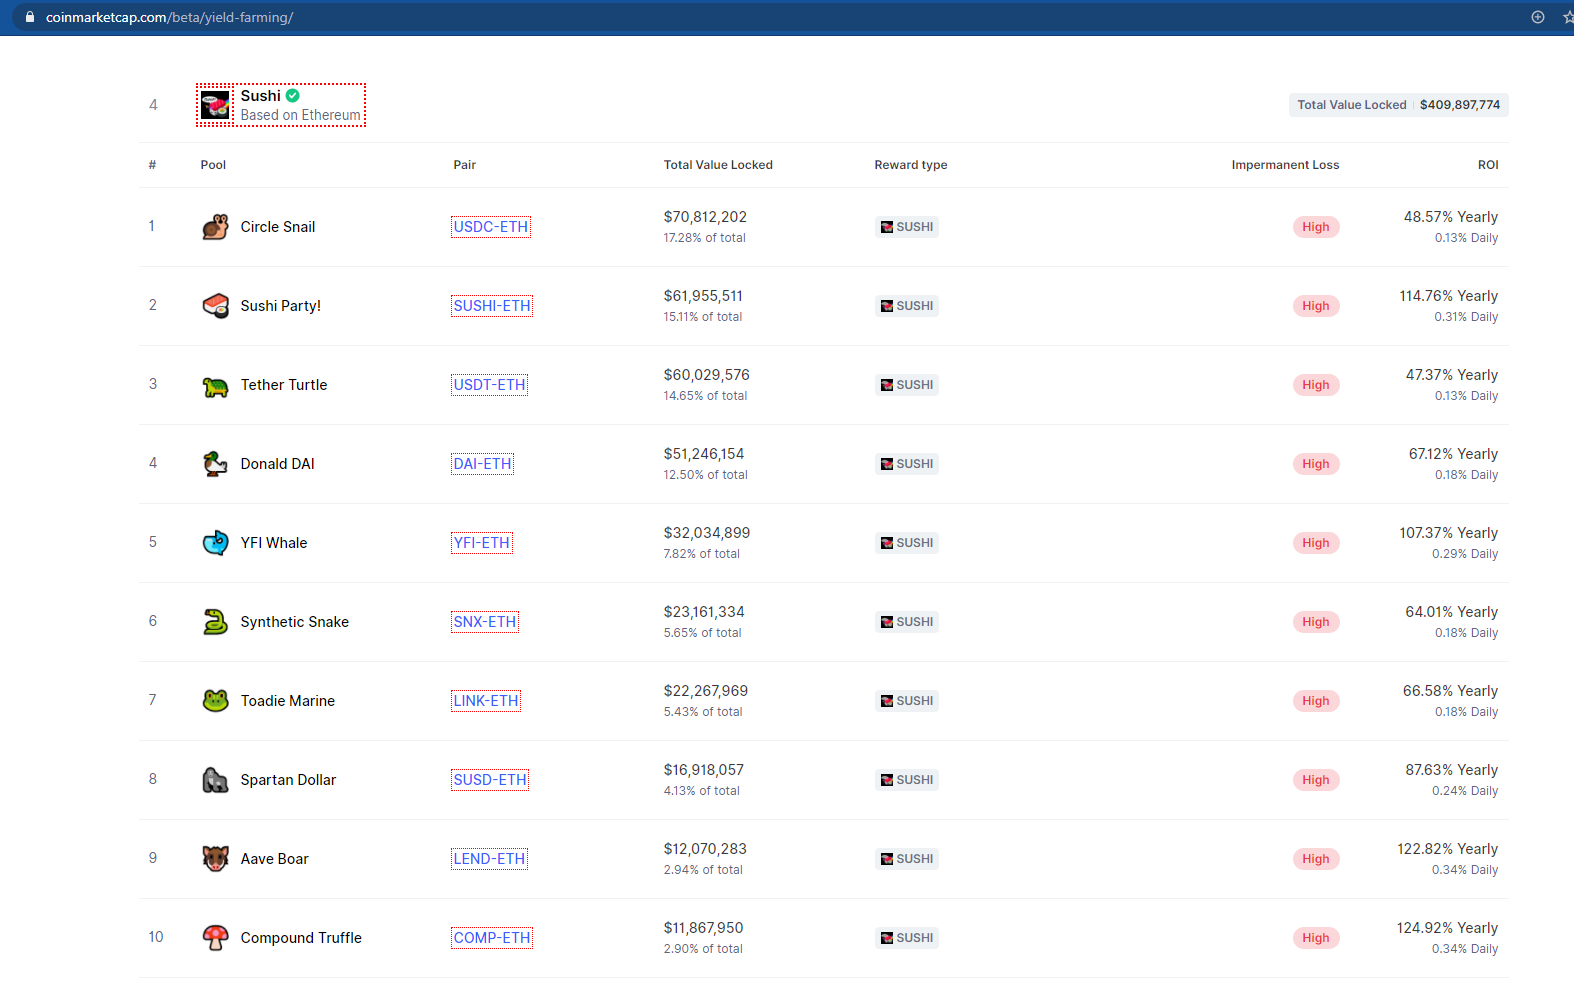Click the SUSHI reward badge in Tether Turtle row
This screenshot has width=1574, height=992.
pyautogui.click(x=907, y=385)
